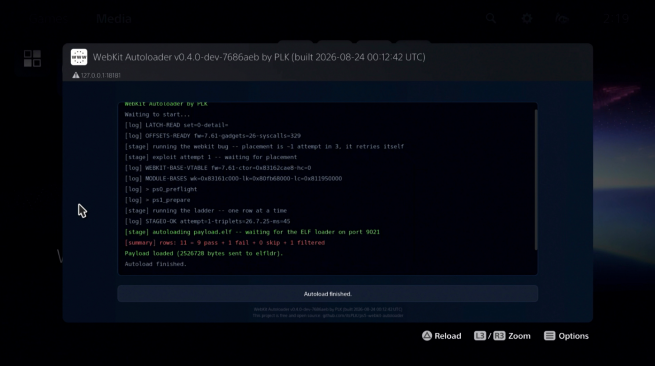Click the ps0_preflight log line
Image resolution: width=655 pixels, height=366 pixels.
click(x=161, y=189)
